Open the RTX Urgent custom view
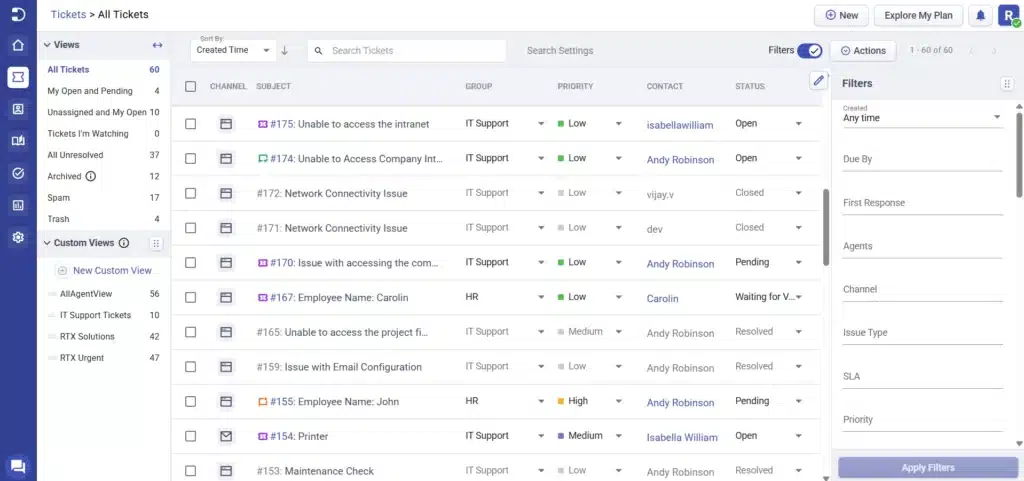This screenshot has height=481, width=1024. tap(103, 358)
